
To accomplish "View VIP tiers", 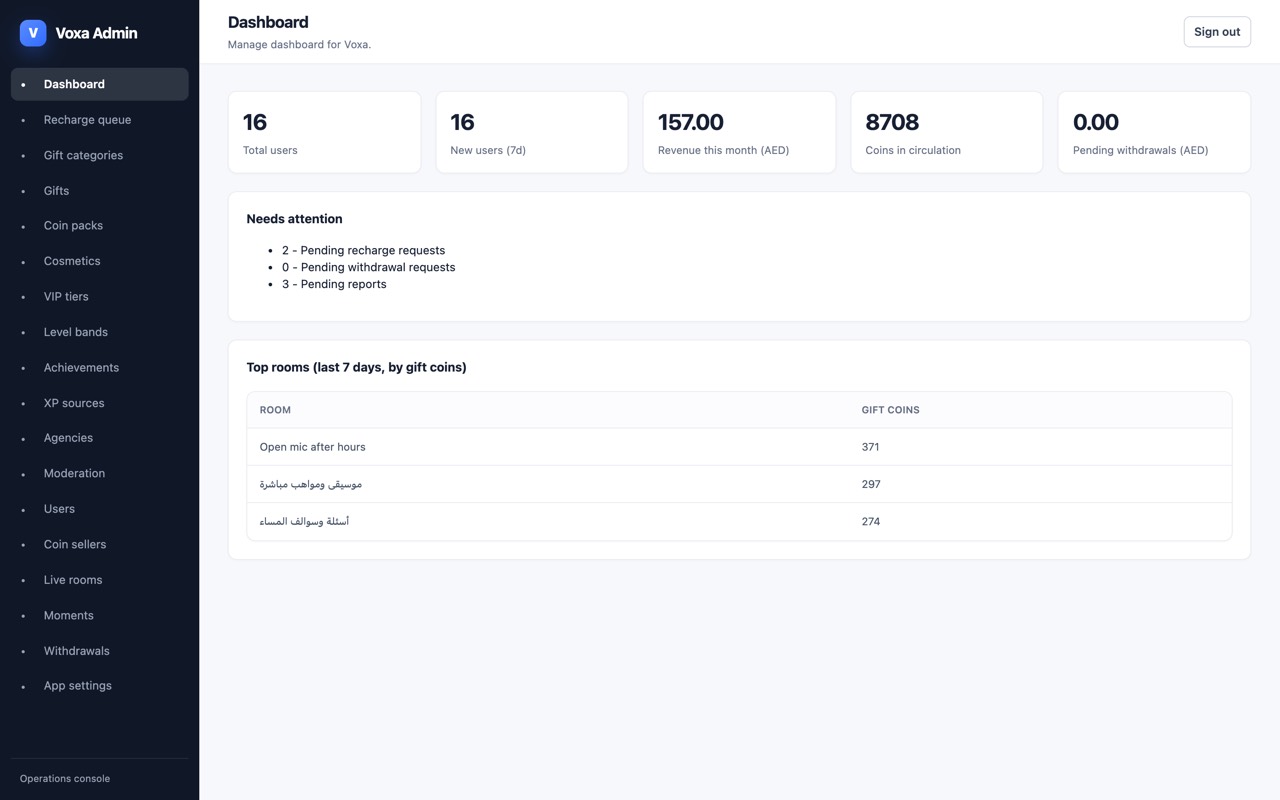I will [x=99, y=297].
